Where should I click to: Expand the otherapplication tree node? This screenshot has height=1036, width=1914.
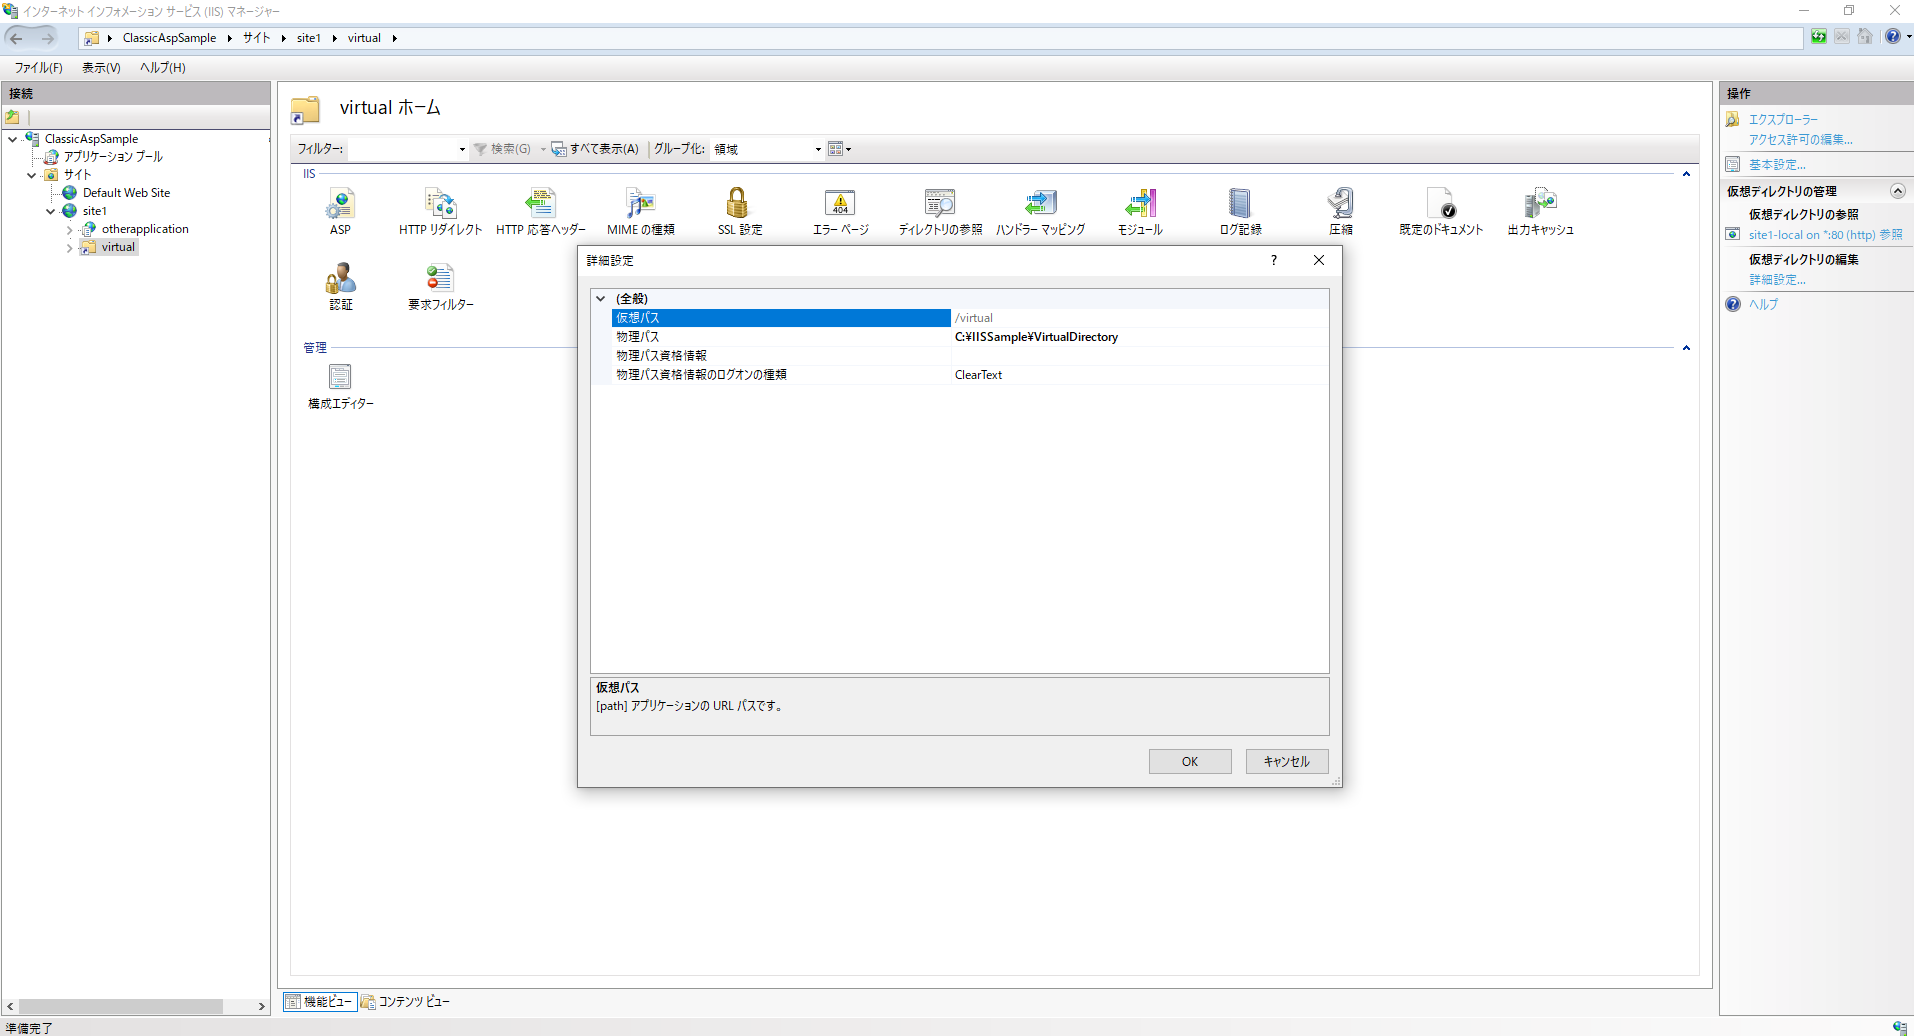tap(69, 230)
